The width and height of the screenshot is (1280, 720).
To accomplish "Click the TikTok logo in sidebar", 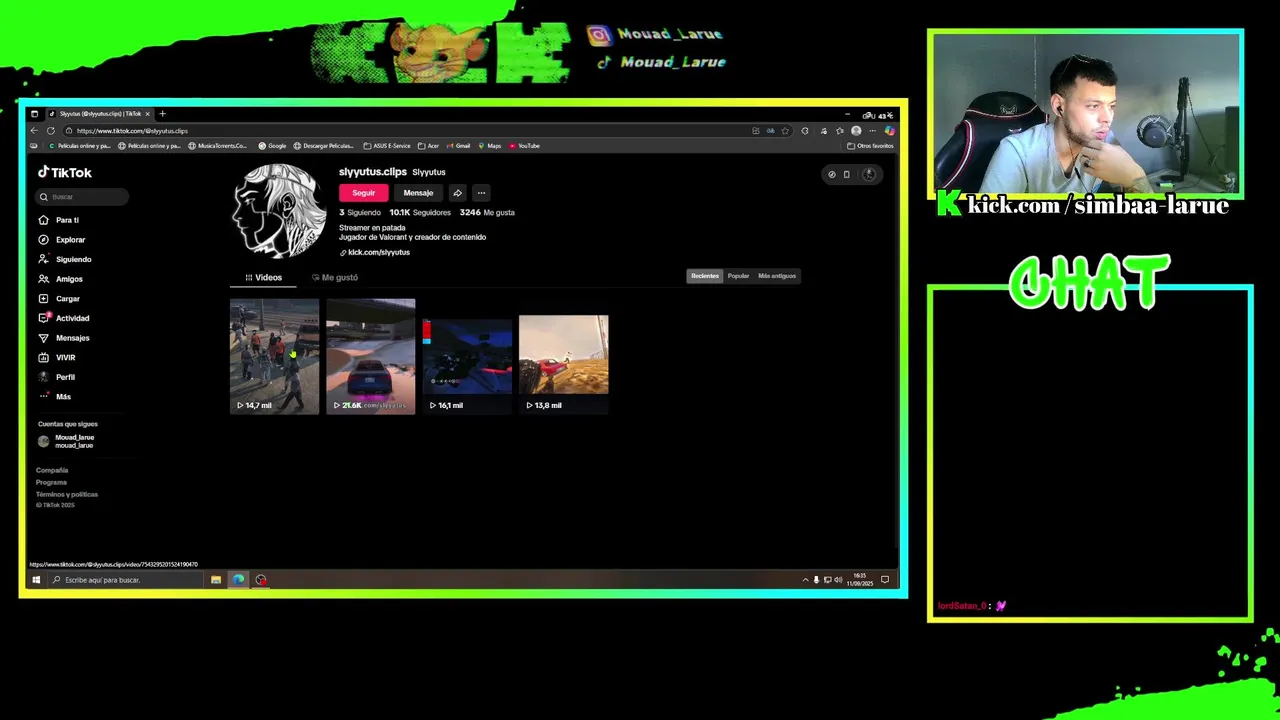I will pos(65,172).
